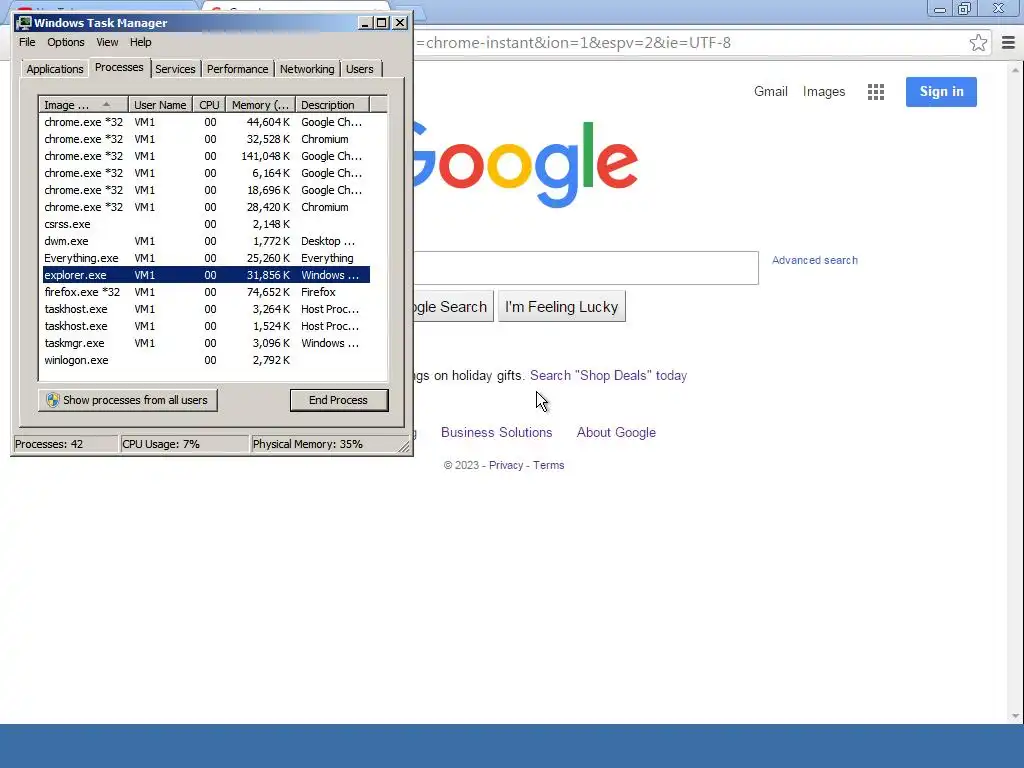
Task: Select the explorer.exe process row
Action: (x=206, y=275)
